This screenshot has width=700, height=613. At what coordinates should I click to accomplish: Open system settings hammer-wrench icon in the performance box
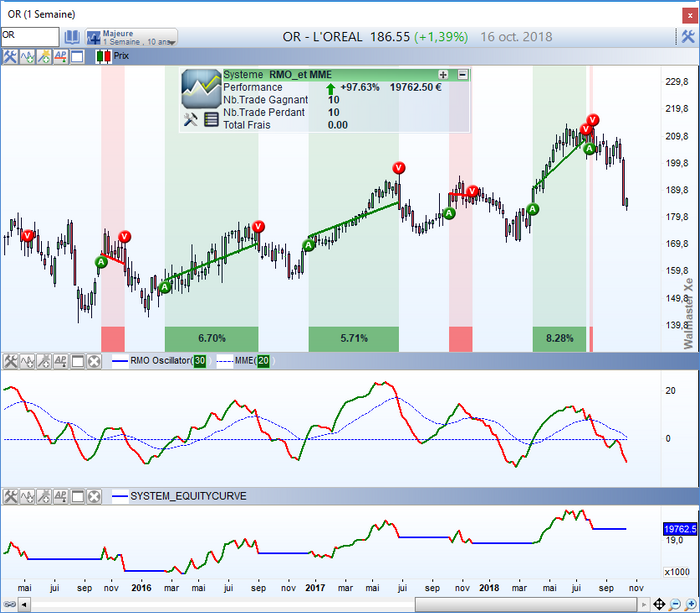(x=191, y=120)
